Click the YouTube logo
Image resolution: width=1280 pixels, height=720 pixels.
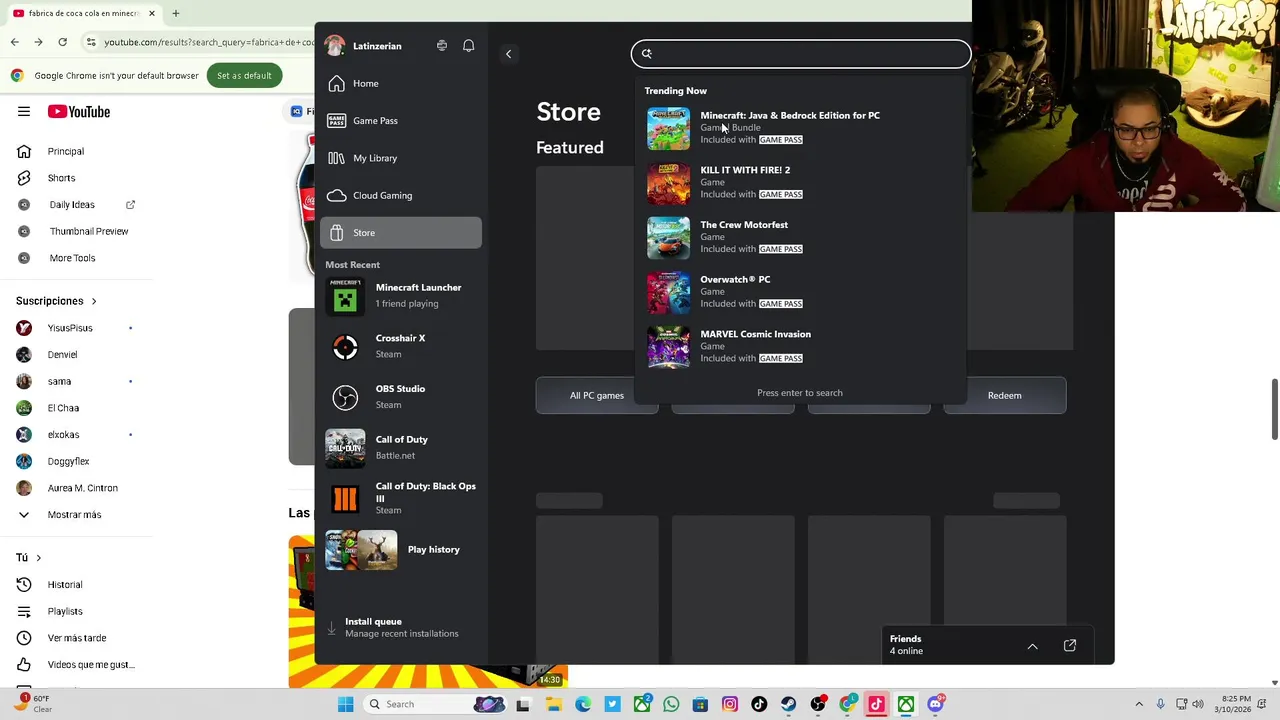[x=78, y=112]
